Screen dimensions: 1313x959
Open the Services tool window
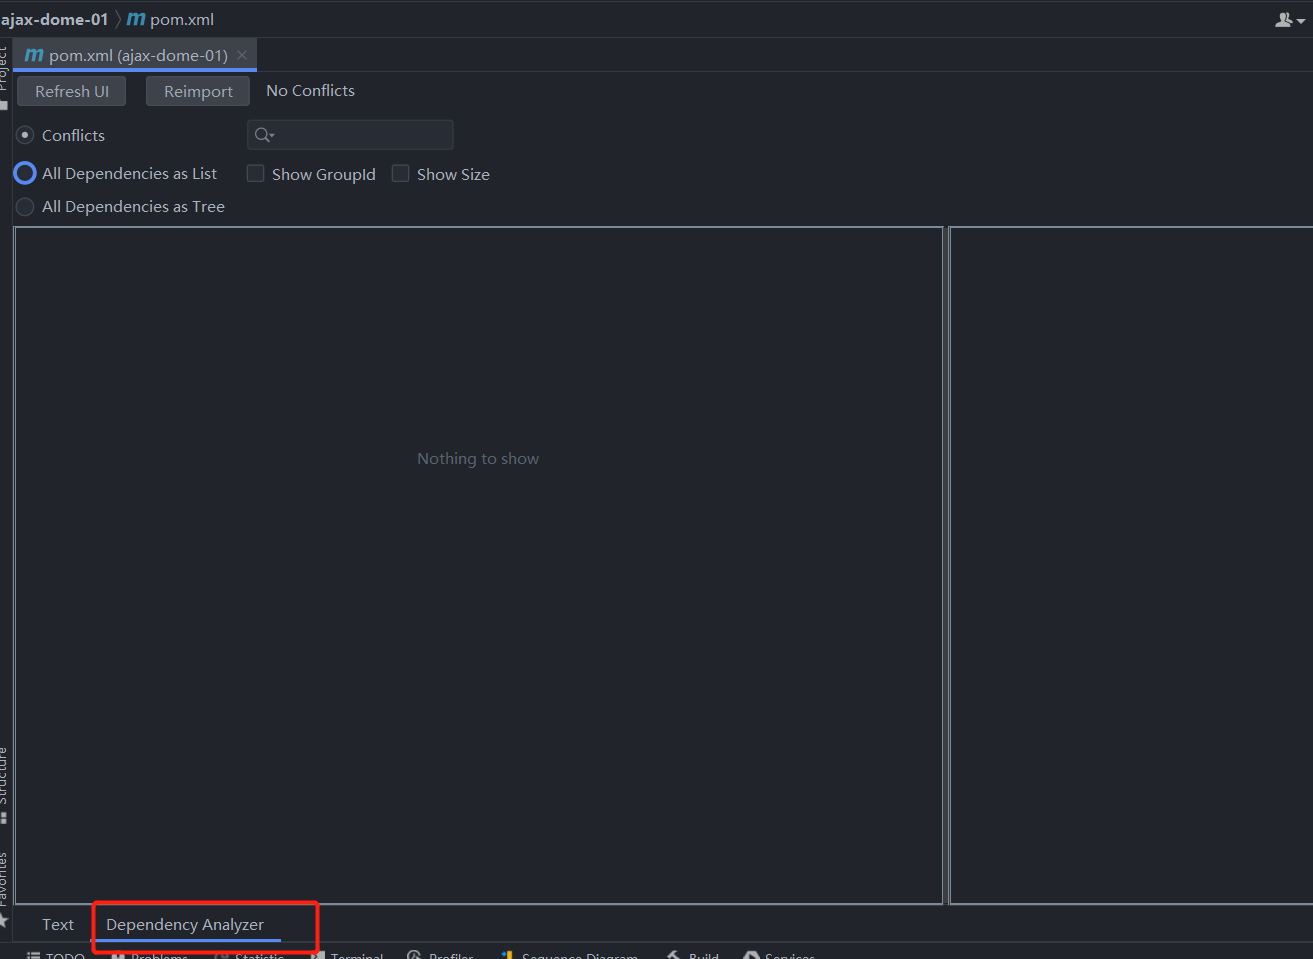point(780,955)
